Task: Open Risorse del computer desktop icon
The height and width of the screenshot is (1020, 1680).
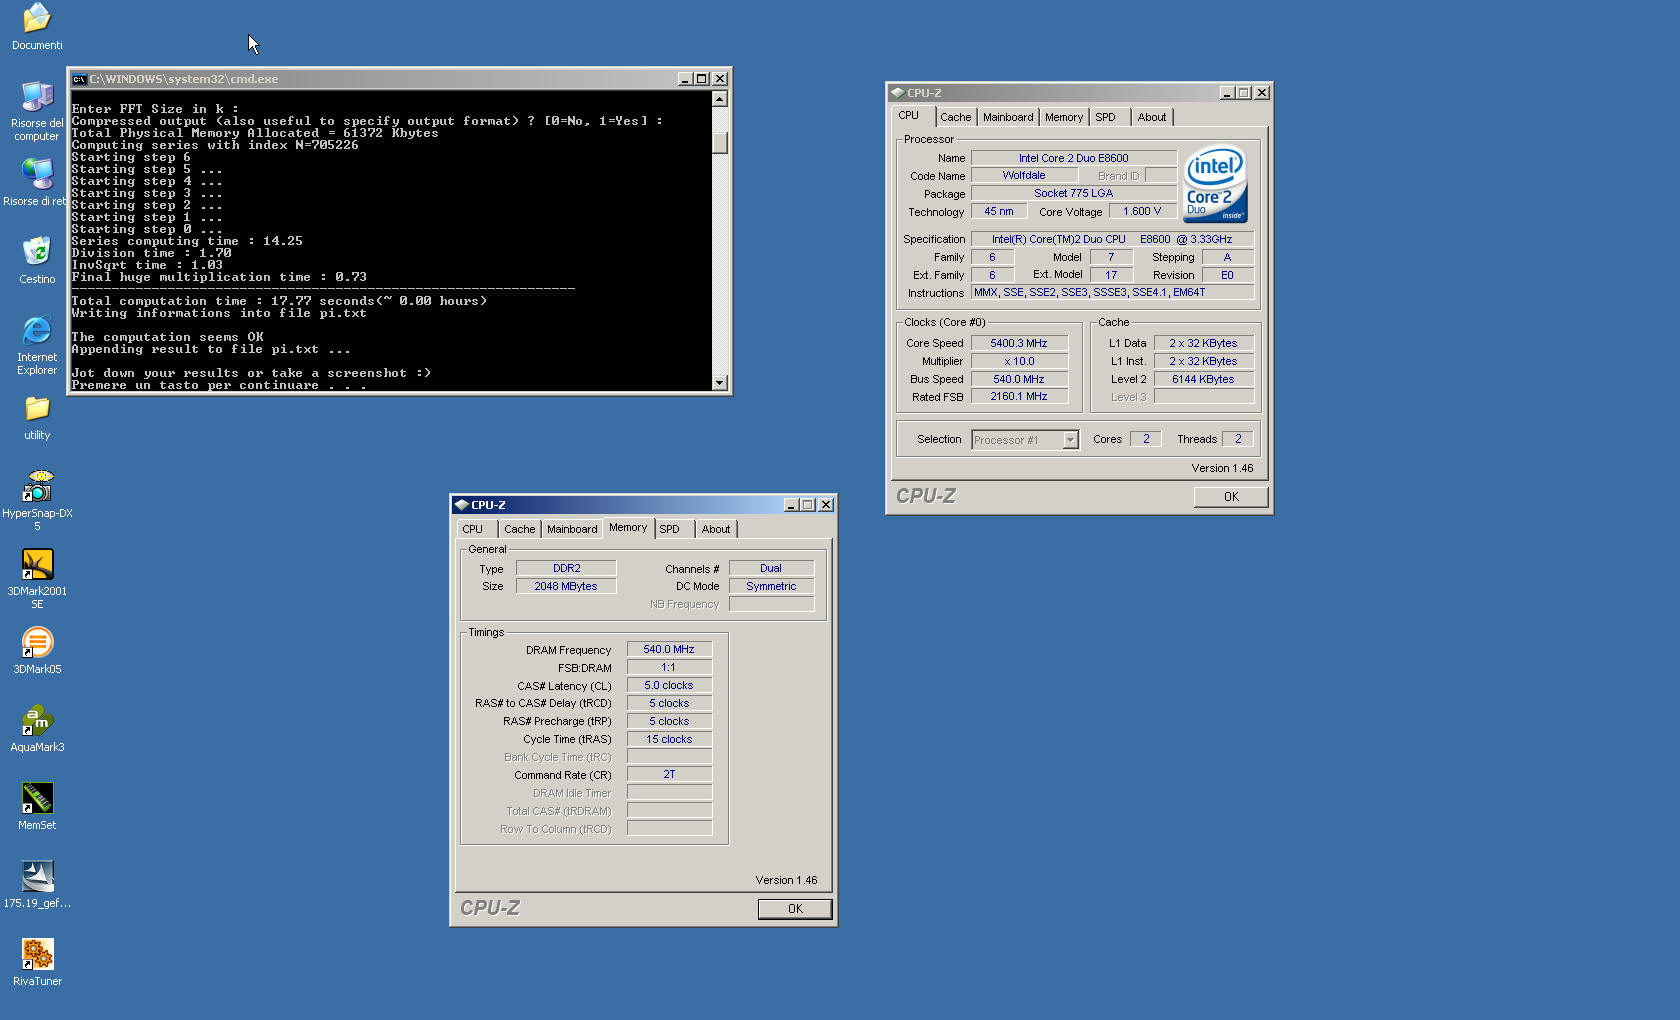Action: coord(37,97)
